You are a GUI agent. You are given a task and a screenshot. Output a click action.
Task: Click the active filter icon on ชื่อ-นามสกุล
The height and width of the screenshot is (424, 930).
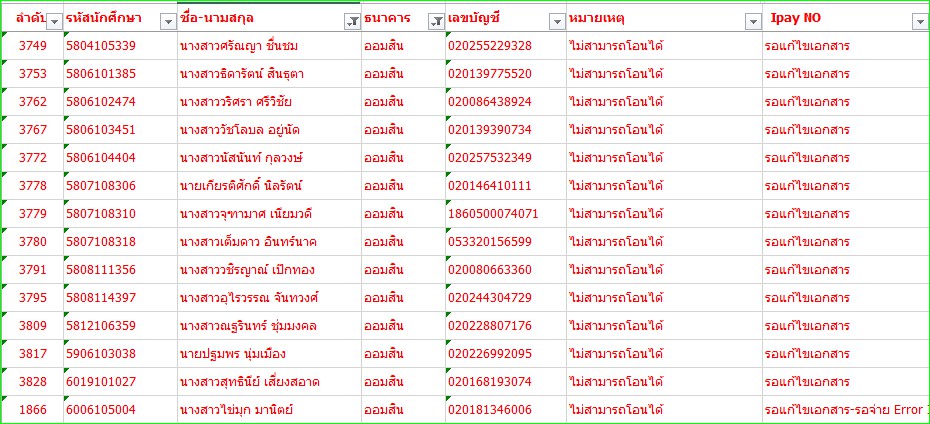(351, 22)
